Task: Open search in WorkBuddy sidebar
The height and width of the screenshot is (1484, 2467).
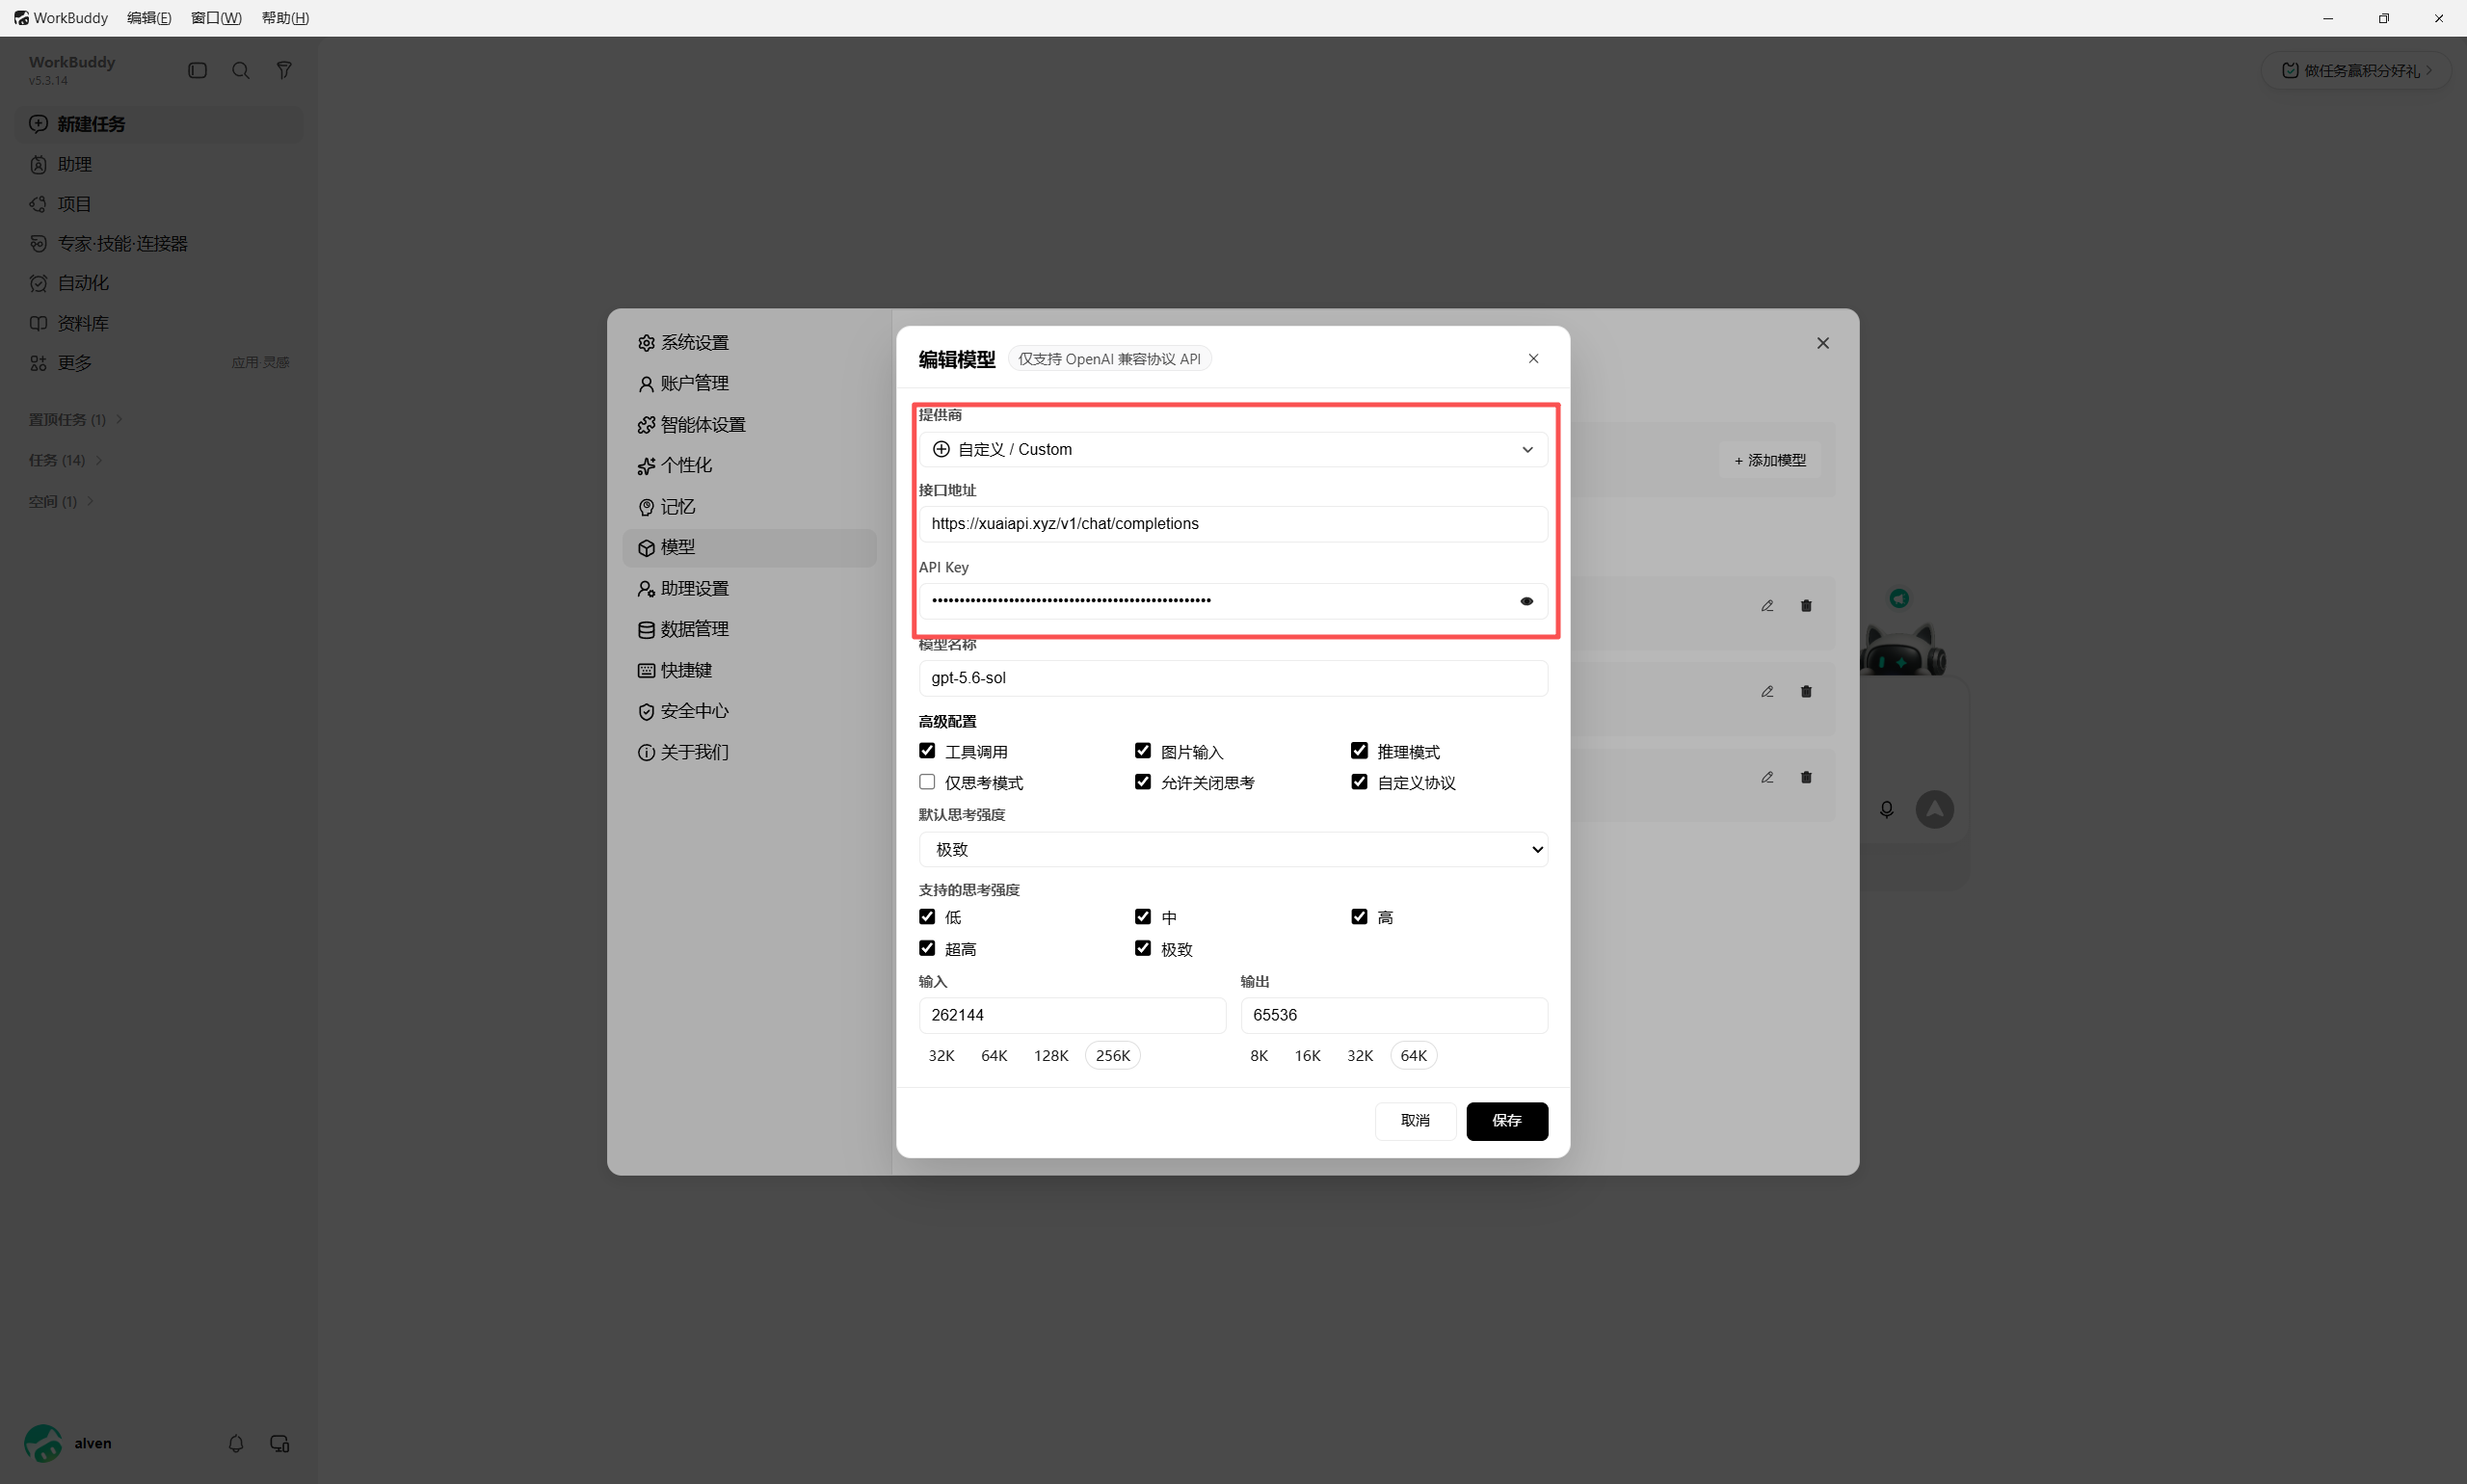Action: coord(241,70)
